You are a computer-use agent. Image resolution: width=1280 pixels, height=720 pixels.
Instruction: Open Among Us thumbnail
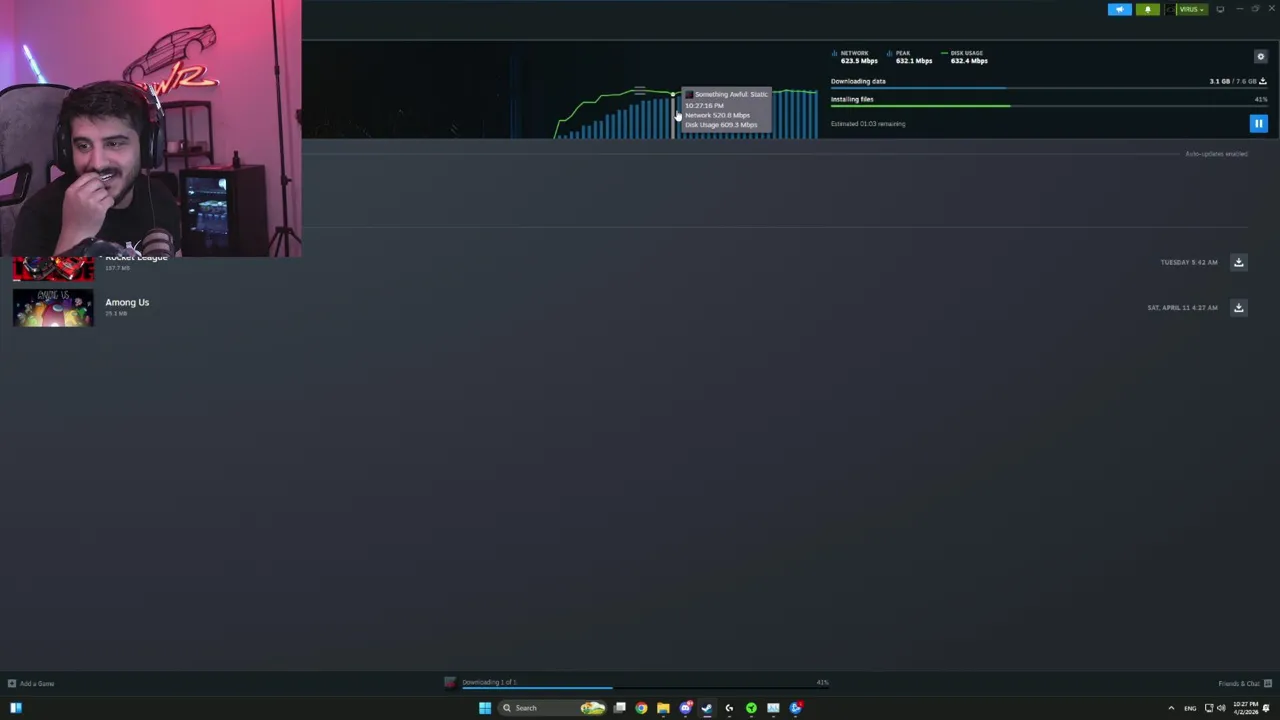coord(53,307)
